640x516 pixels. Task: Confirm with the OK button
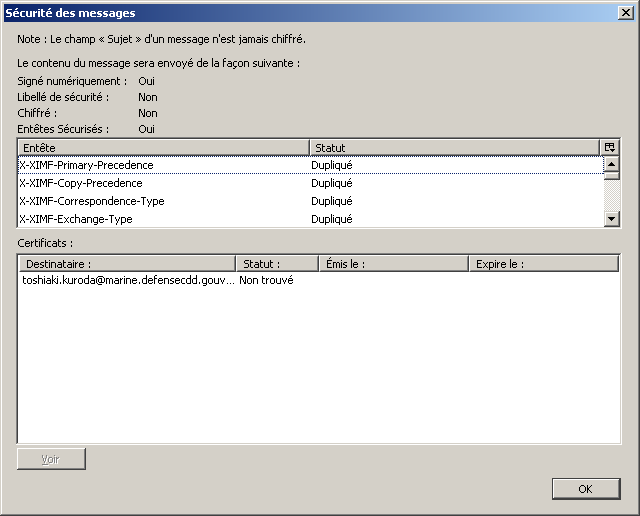tap(585, 488)
